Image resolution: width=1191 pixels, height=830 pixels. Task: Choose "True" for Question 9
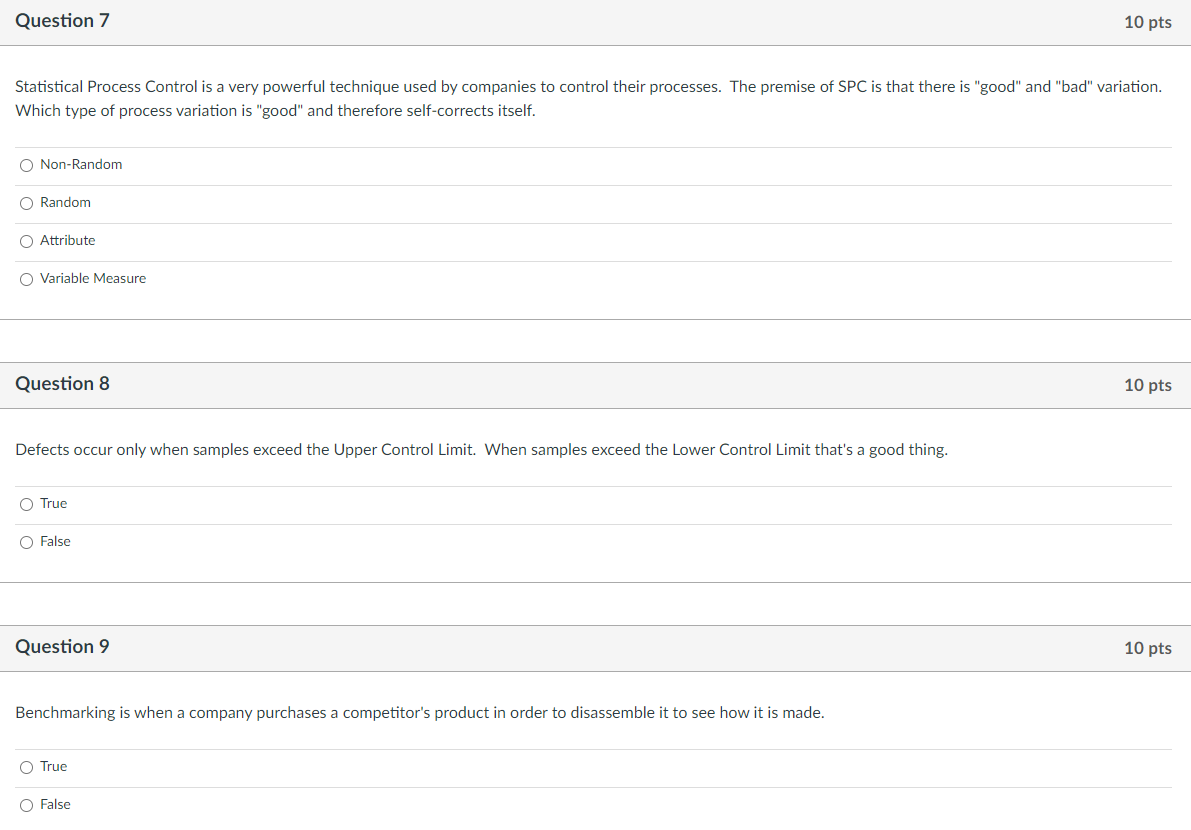(26, 767)
